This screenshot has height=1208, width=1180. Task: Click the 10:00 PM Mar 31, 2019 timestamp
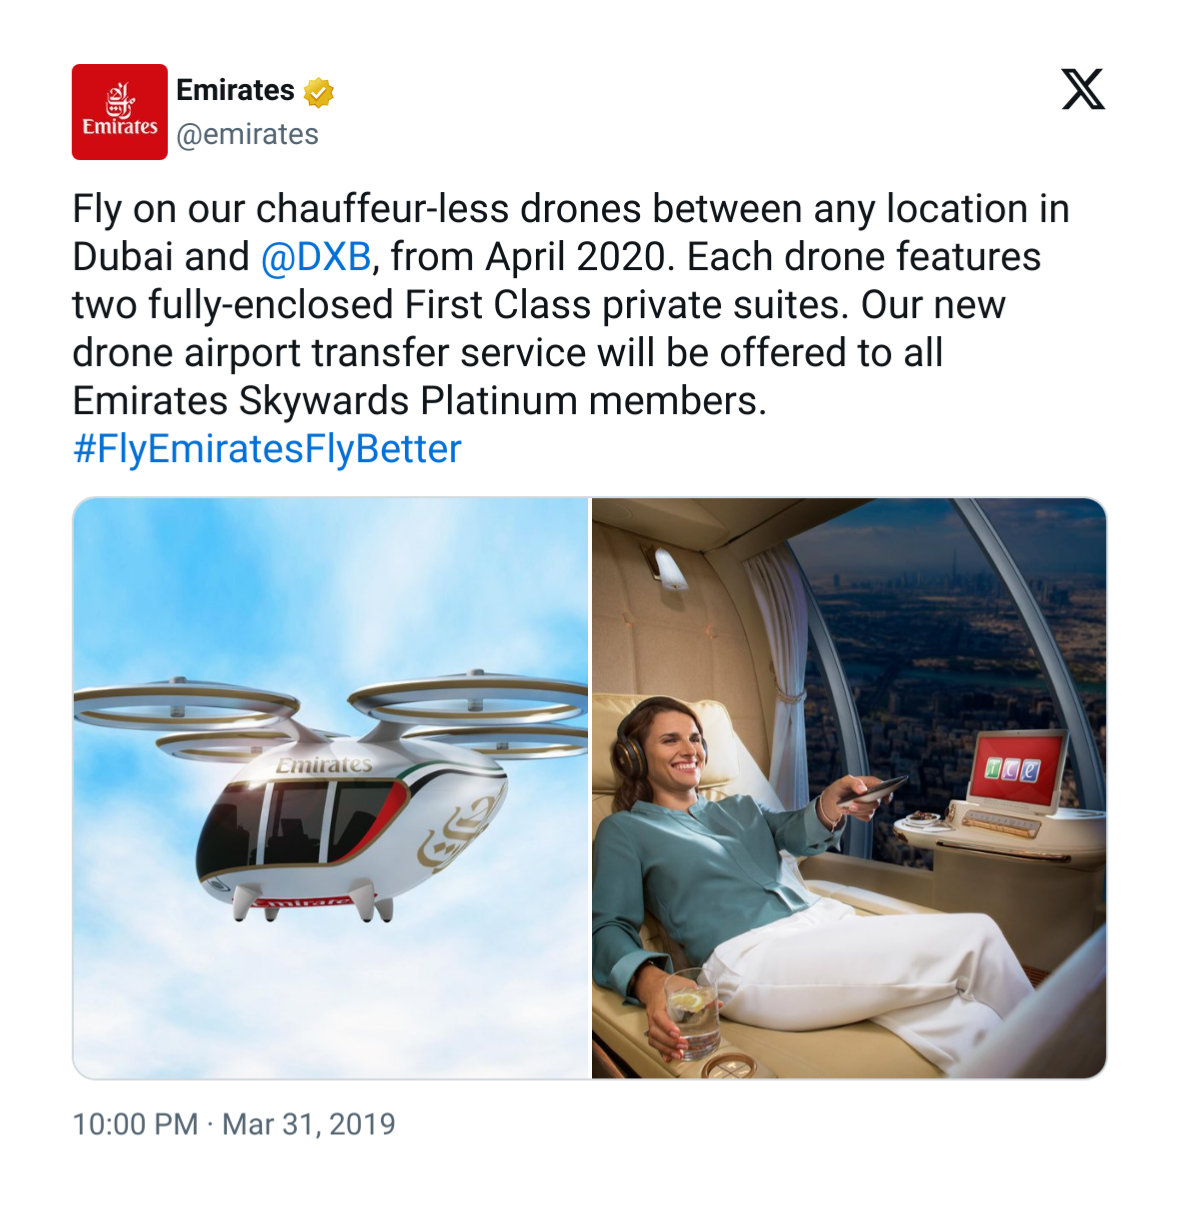click(234, 1124)
